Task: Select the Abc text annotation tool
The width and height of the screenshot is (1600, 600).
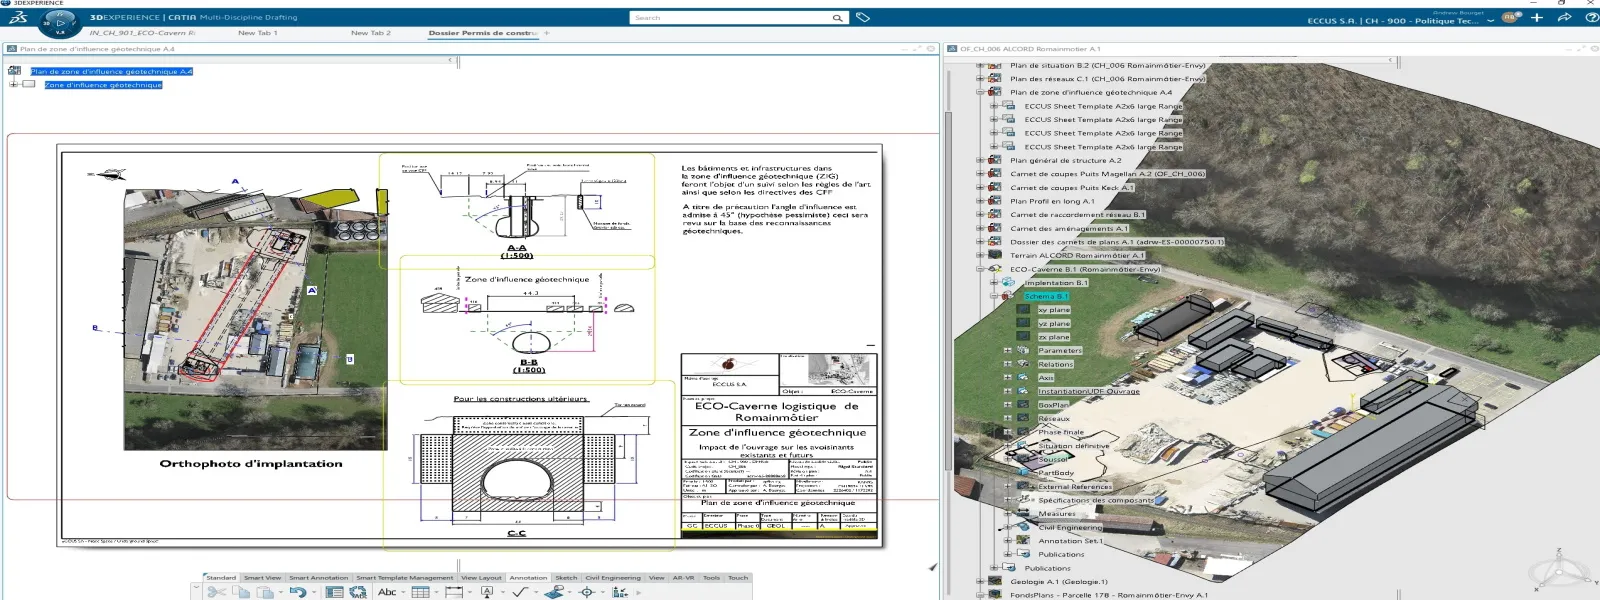Action: point(386,592)
